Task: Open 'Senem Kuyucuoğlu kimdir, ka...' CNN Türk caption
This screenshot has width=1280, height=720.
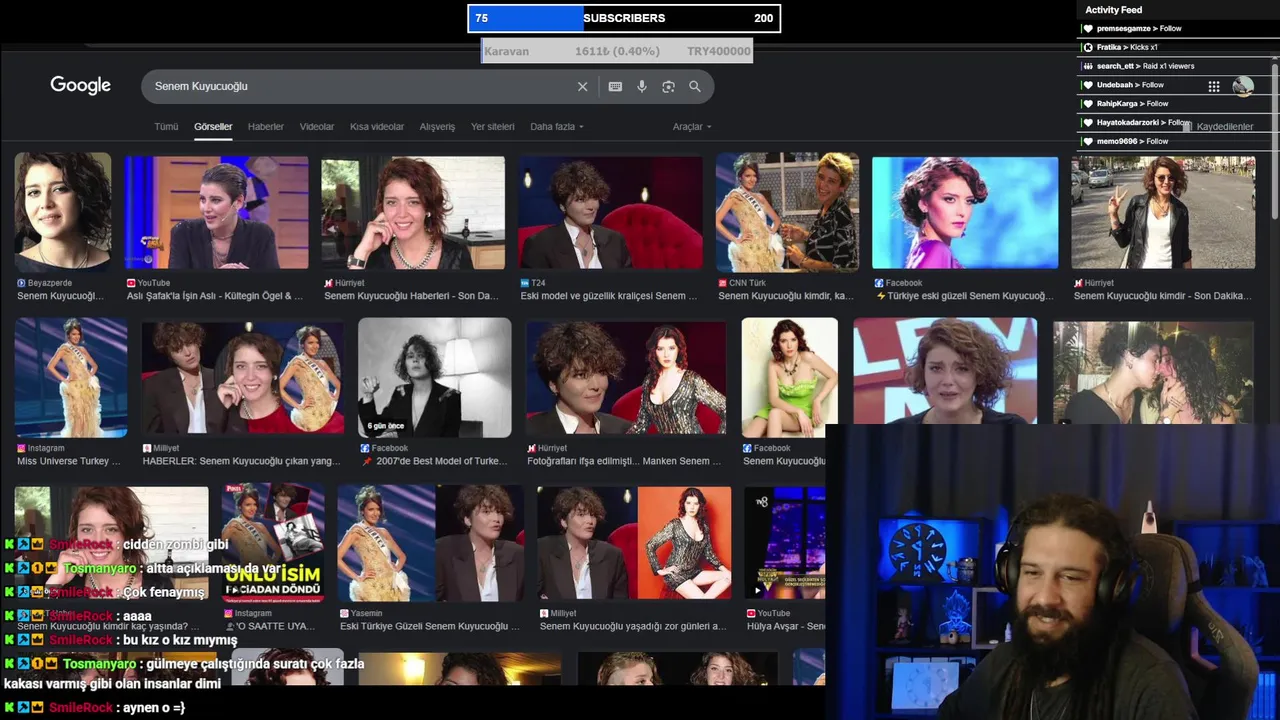Action: (x=786, y=296)
